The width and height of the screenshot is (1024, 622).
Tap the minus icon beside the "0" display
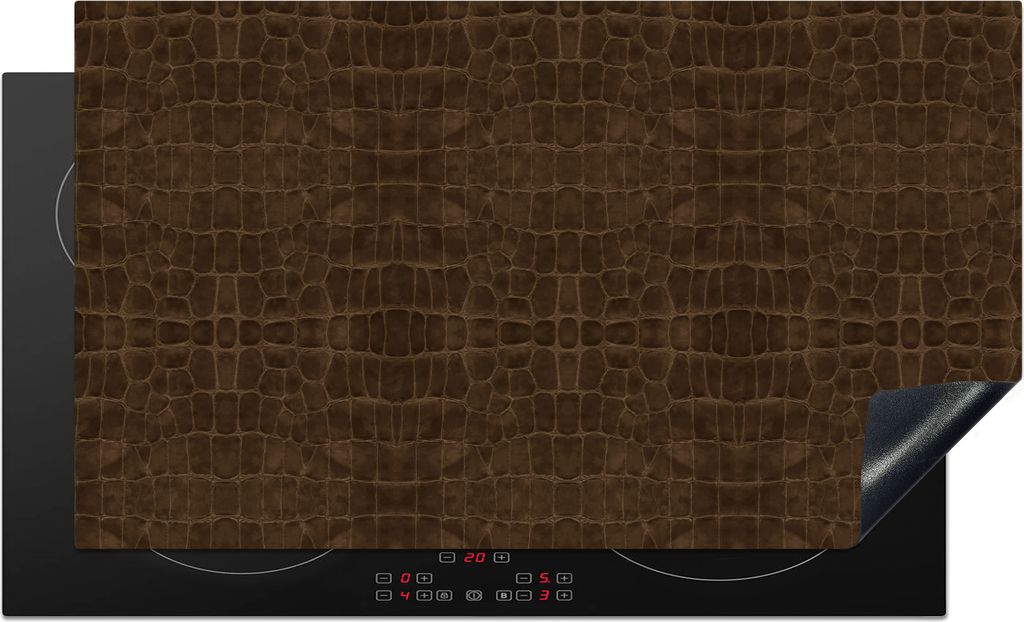[383, 578]
